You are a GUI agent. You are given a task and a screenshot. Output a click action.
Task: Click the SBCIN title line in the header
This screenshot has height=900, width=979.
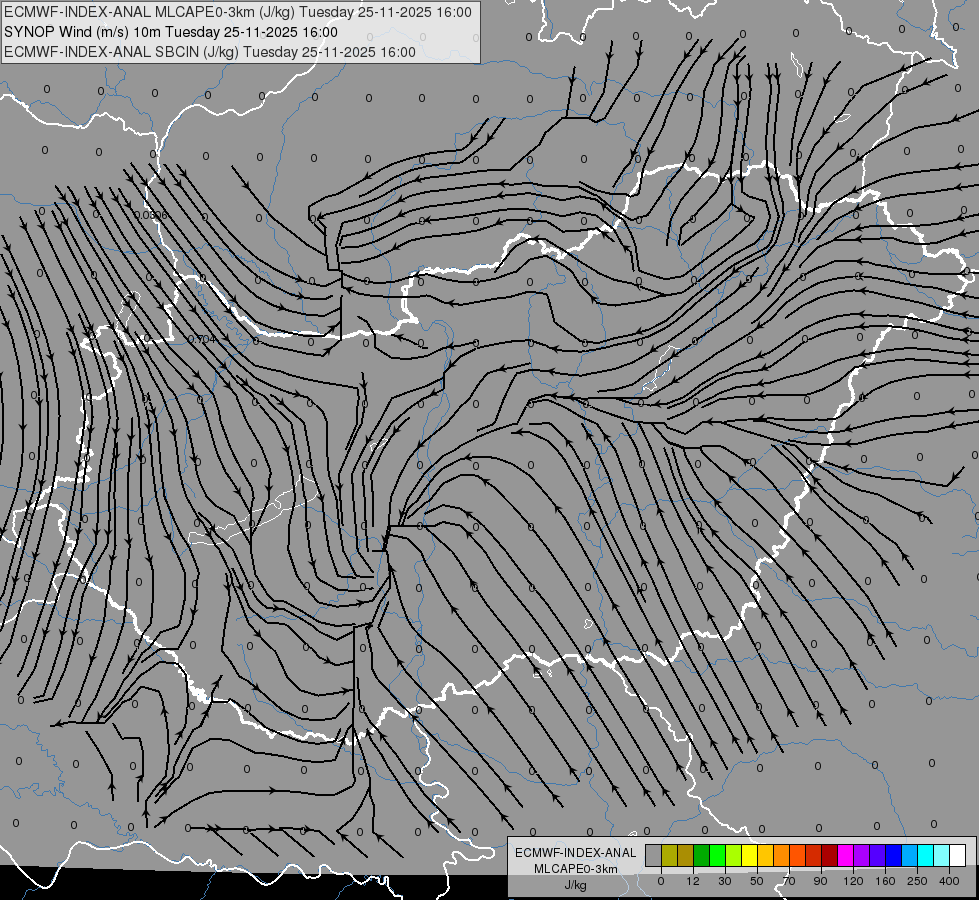click(x=210, y=52)
